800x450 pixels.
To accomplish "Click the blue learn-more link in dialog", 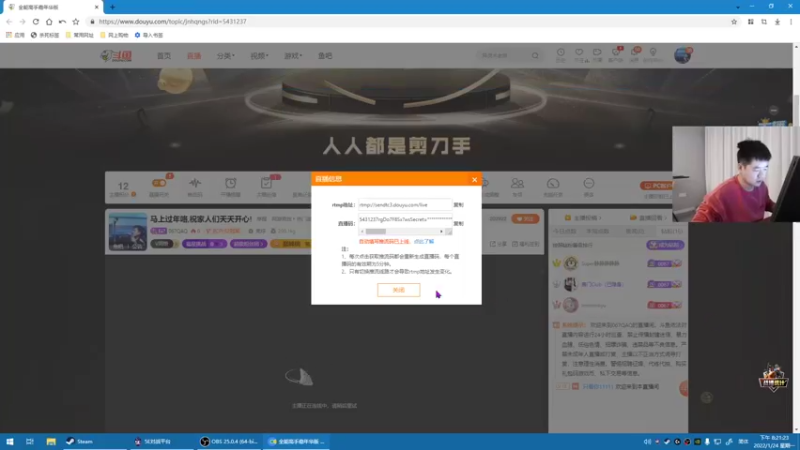I will 424,241.
